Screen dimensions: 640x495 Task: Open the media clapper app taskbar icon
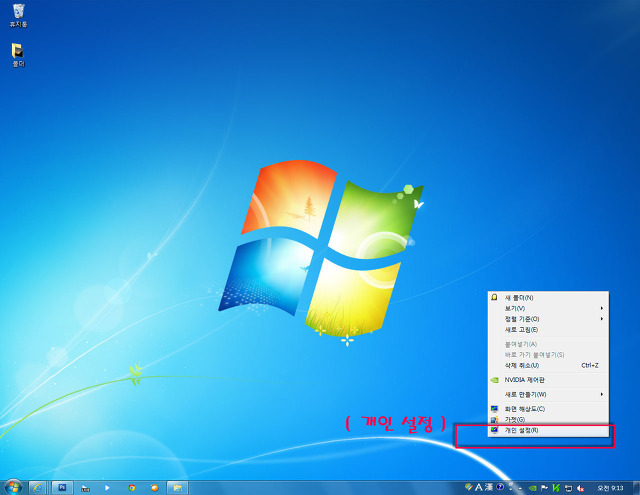[85, 488]
